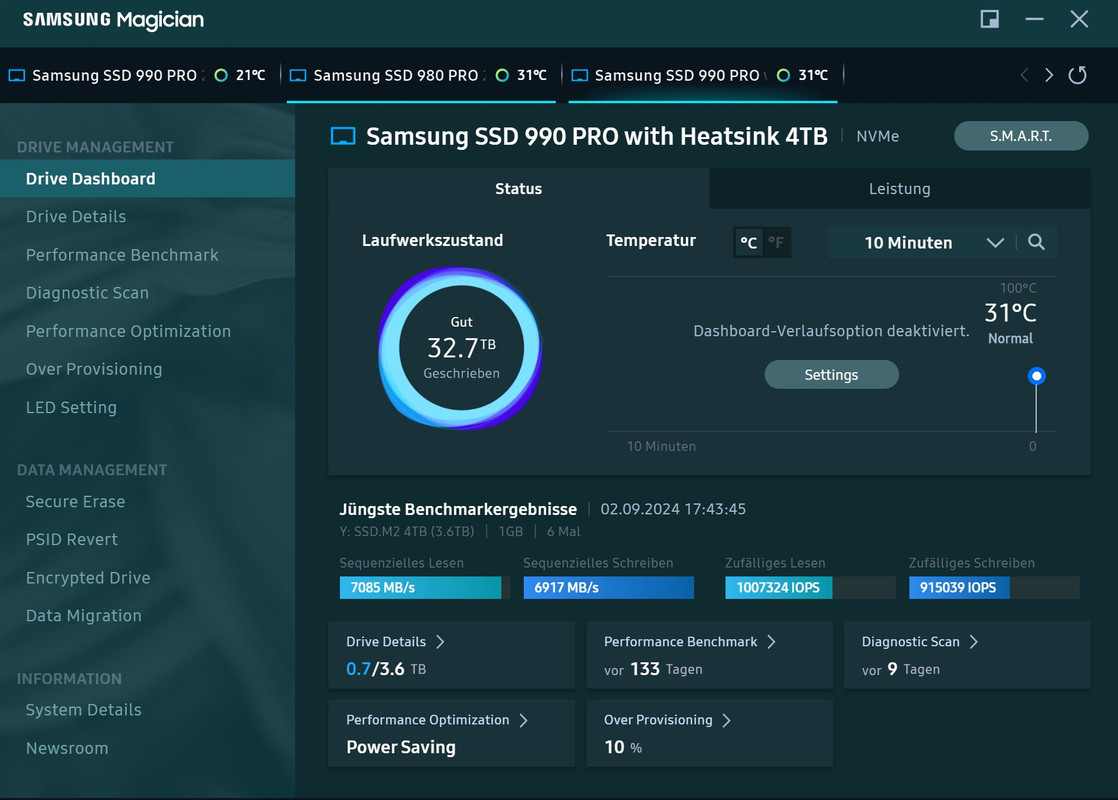Image resolution: width=1118 pixels, height=800 pixels.
Task: Click the Power Saving mode text
Action: point(401,747)
